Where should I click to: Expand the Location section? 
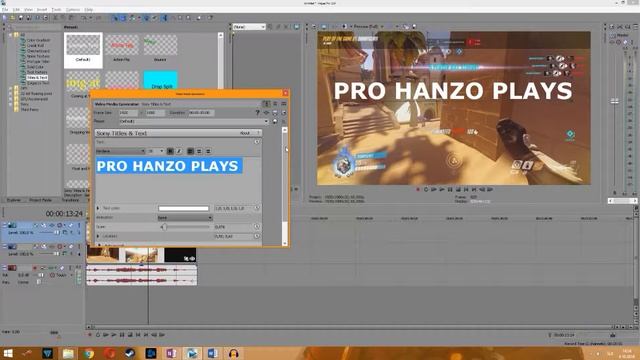(98, 236)
